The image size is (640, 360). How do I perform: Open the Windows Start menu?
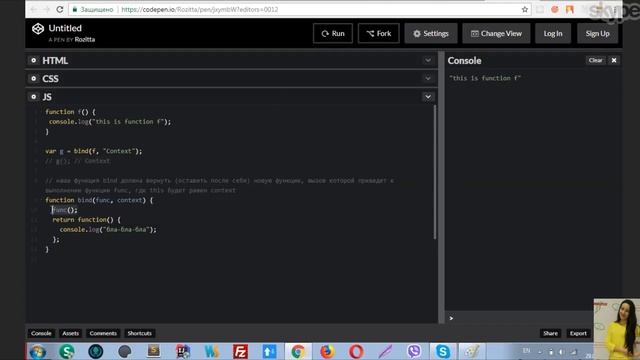38,351
